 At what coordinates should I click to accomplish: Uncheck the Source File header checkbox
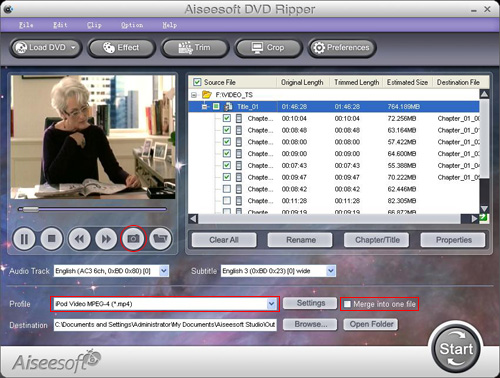click(197, 82)
